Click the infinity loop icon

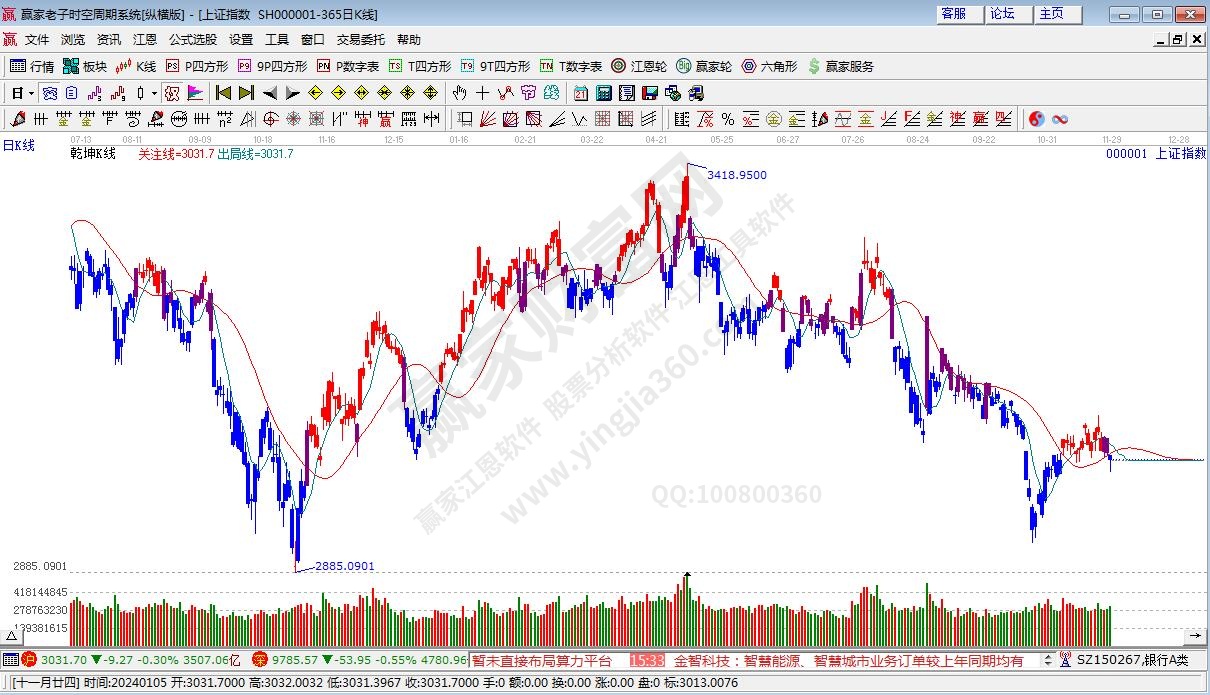pyautogui.click(x=1059, y=119)
